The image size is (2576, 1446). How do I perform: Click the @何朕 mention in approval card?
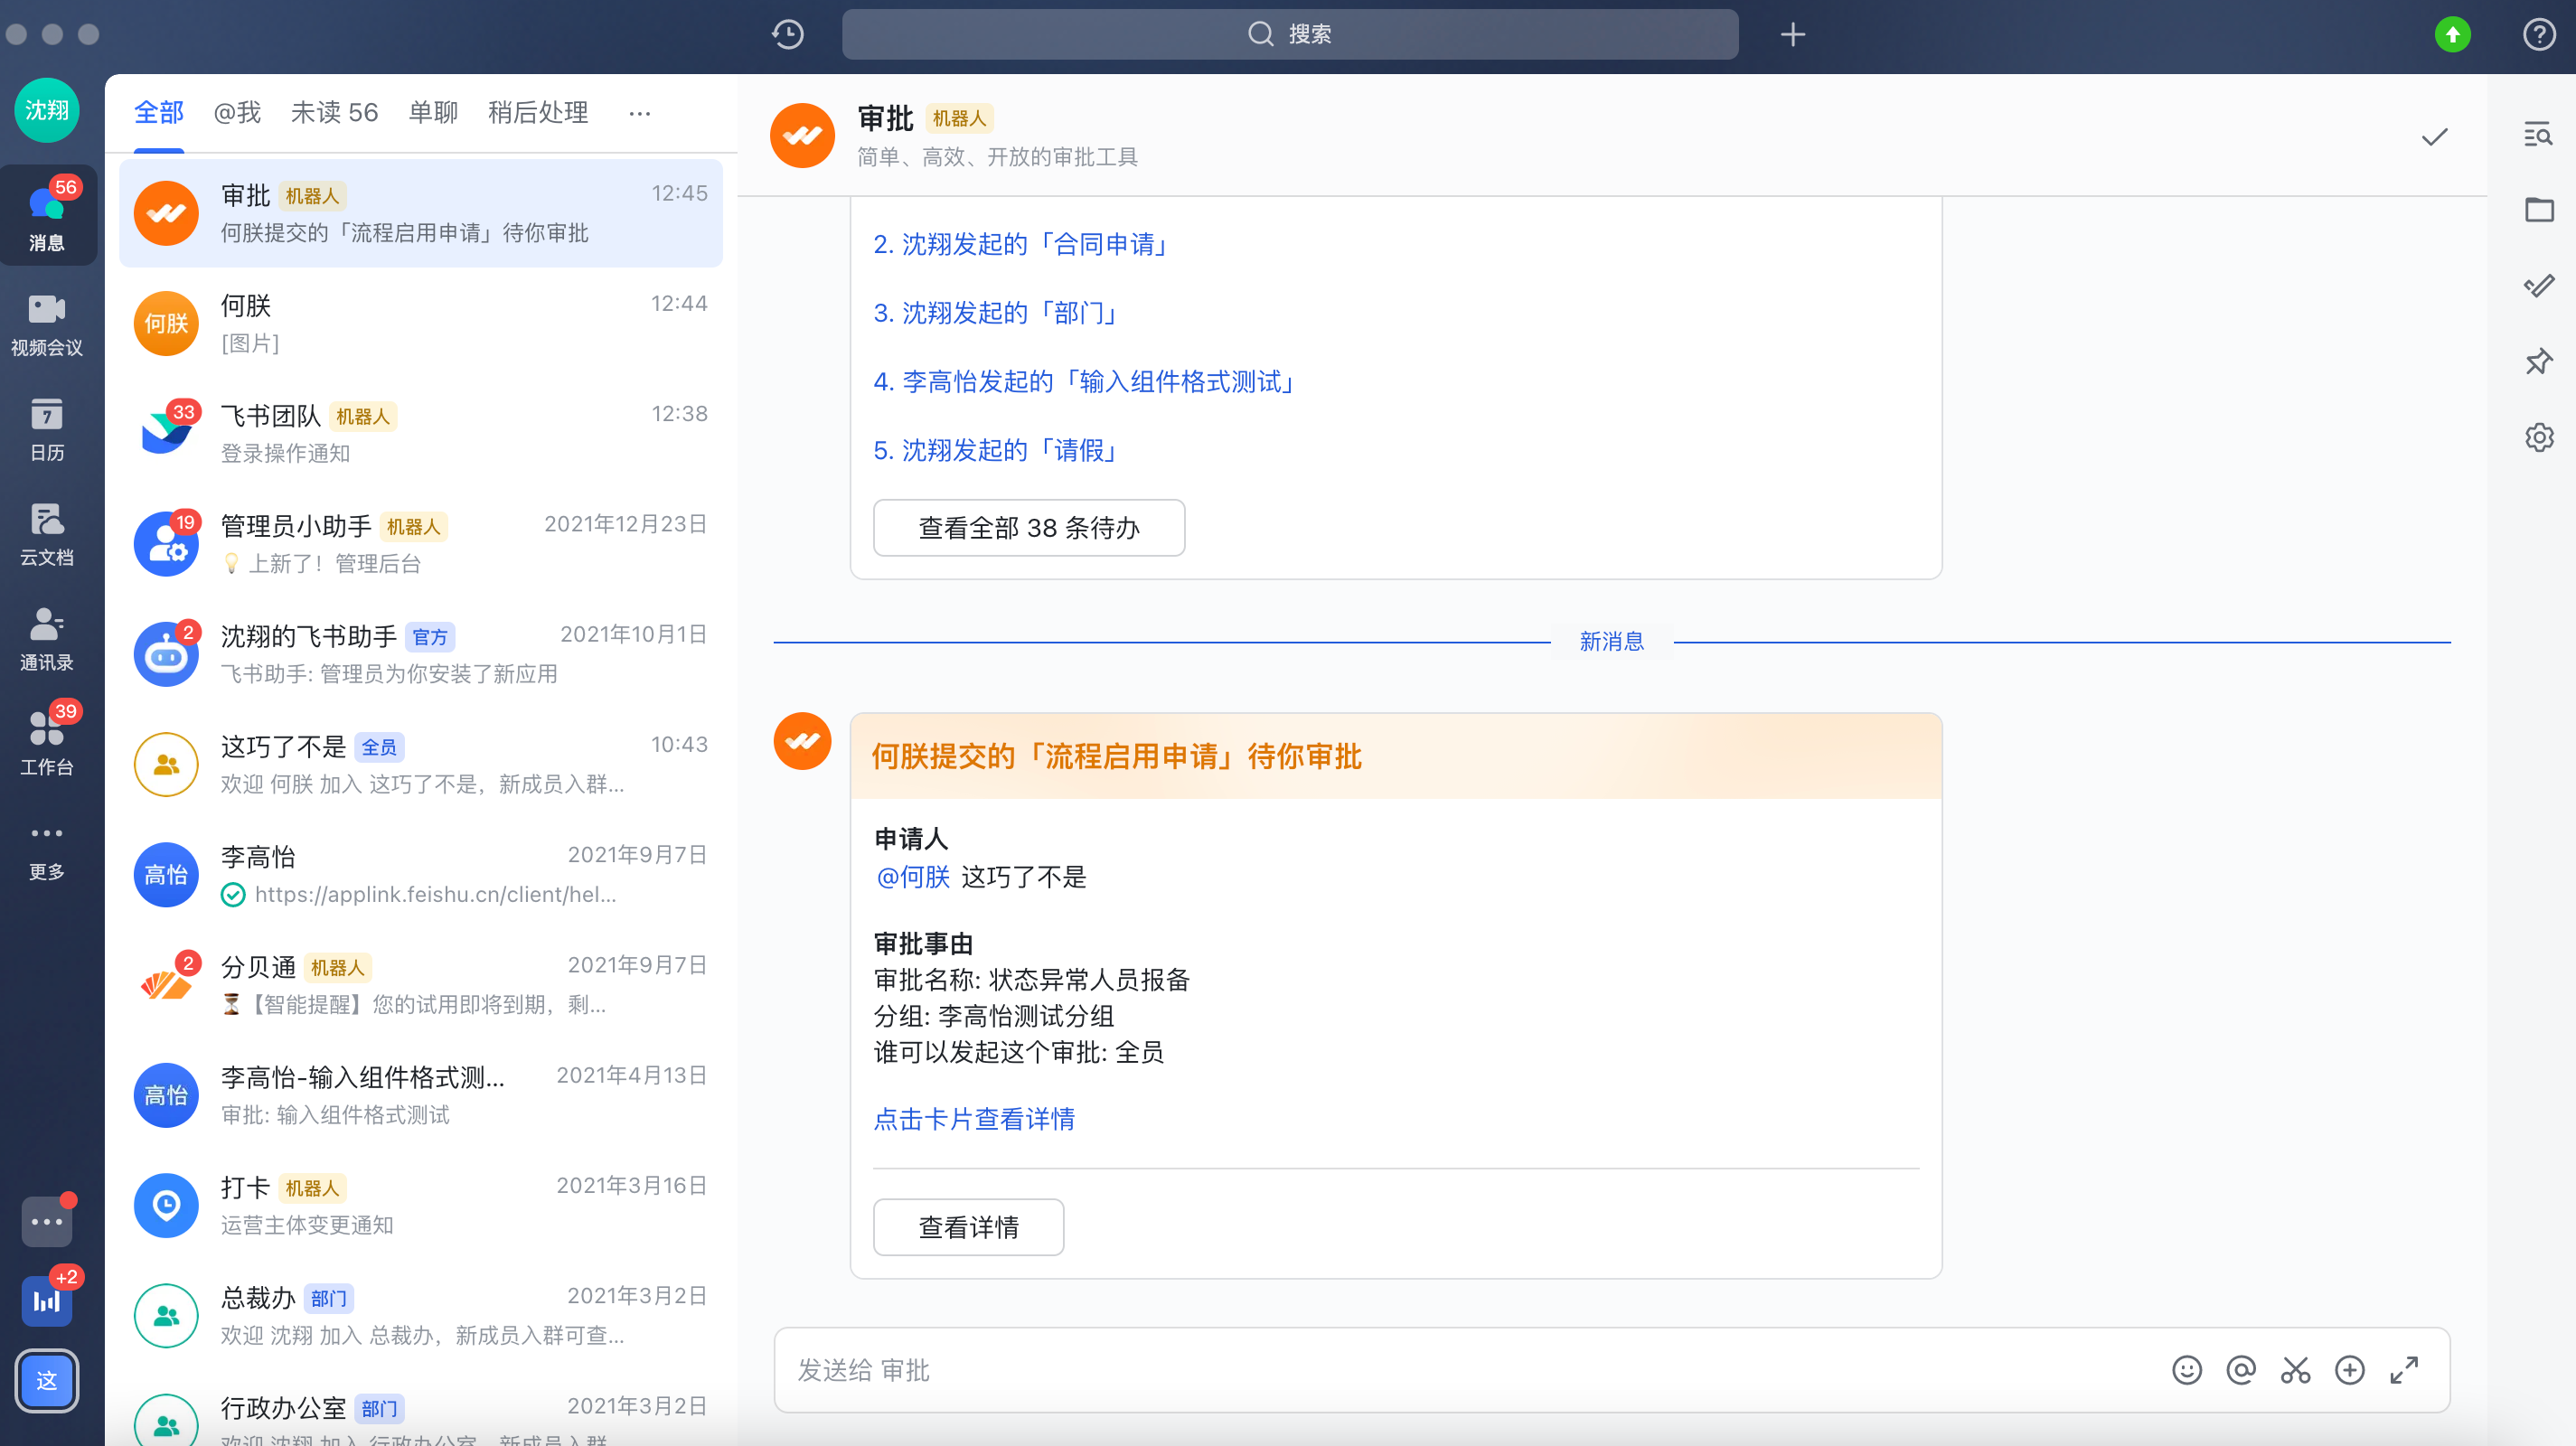click(x=913, y=877)
